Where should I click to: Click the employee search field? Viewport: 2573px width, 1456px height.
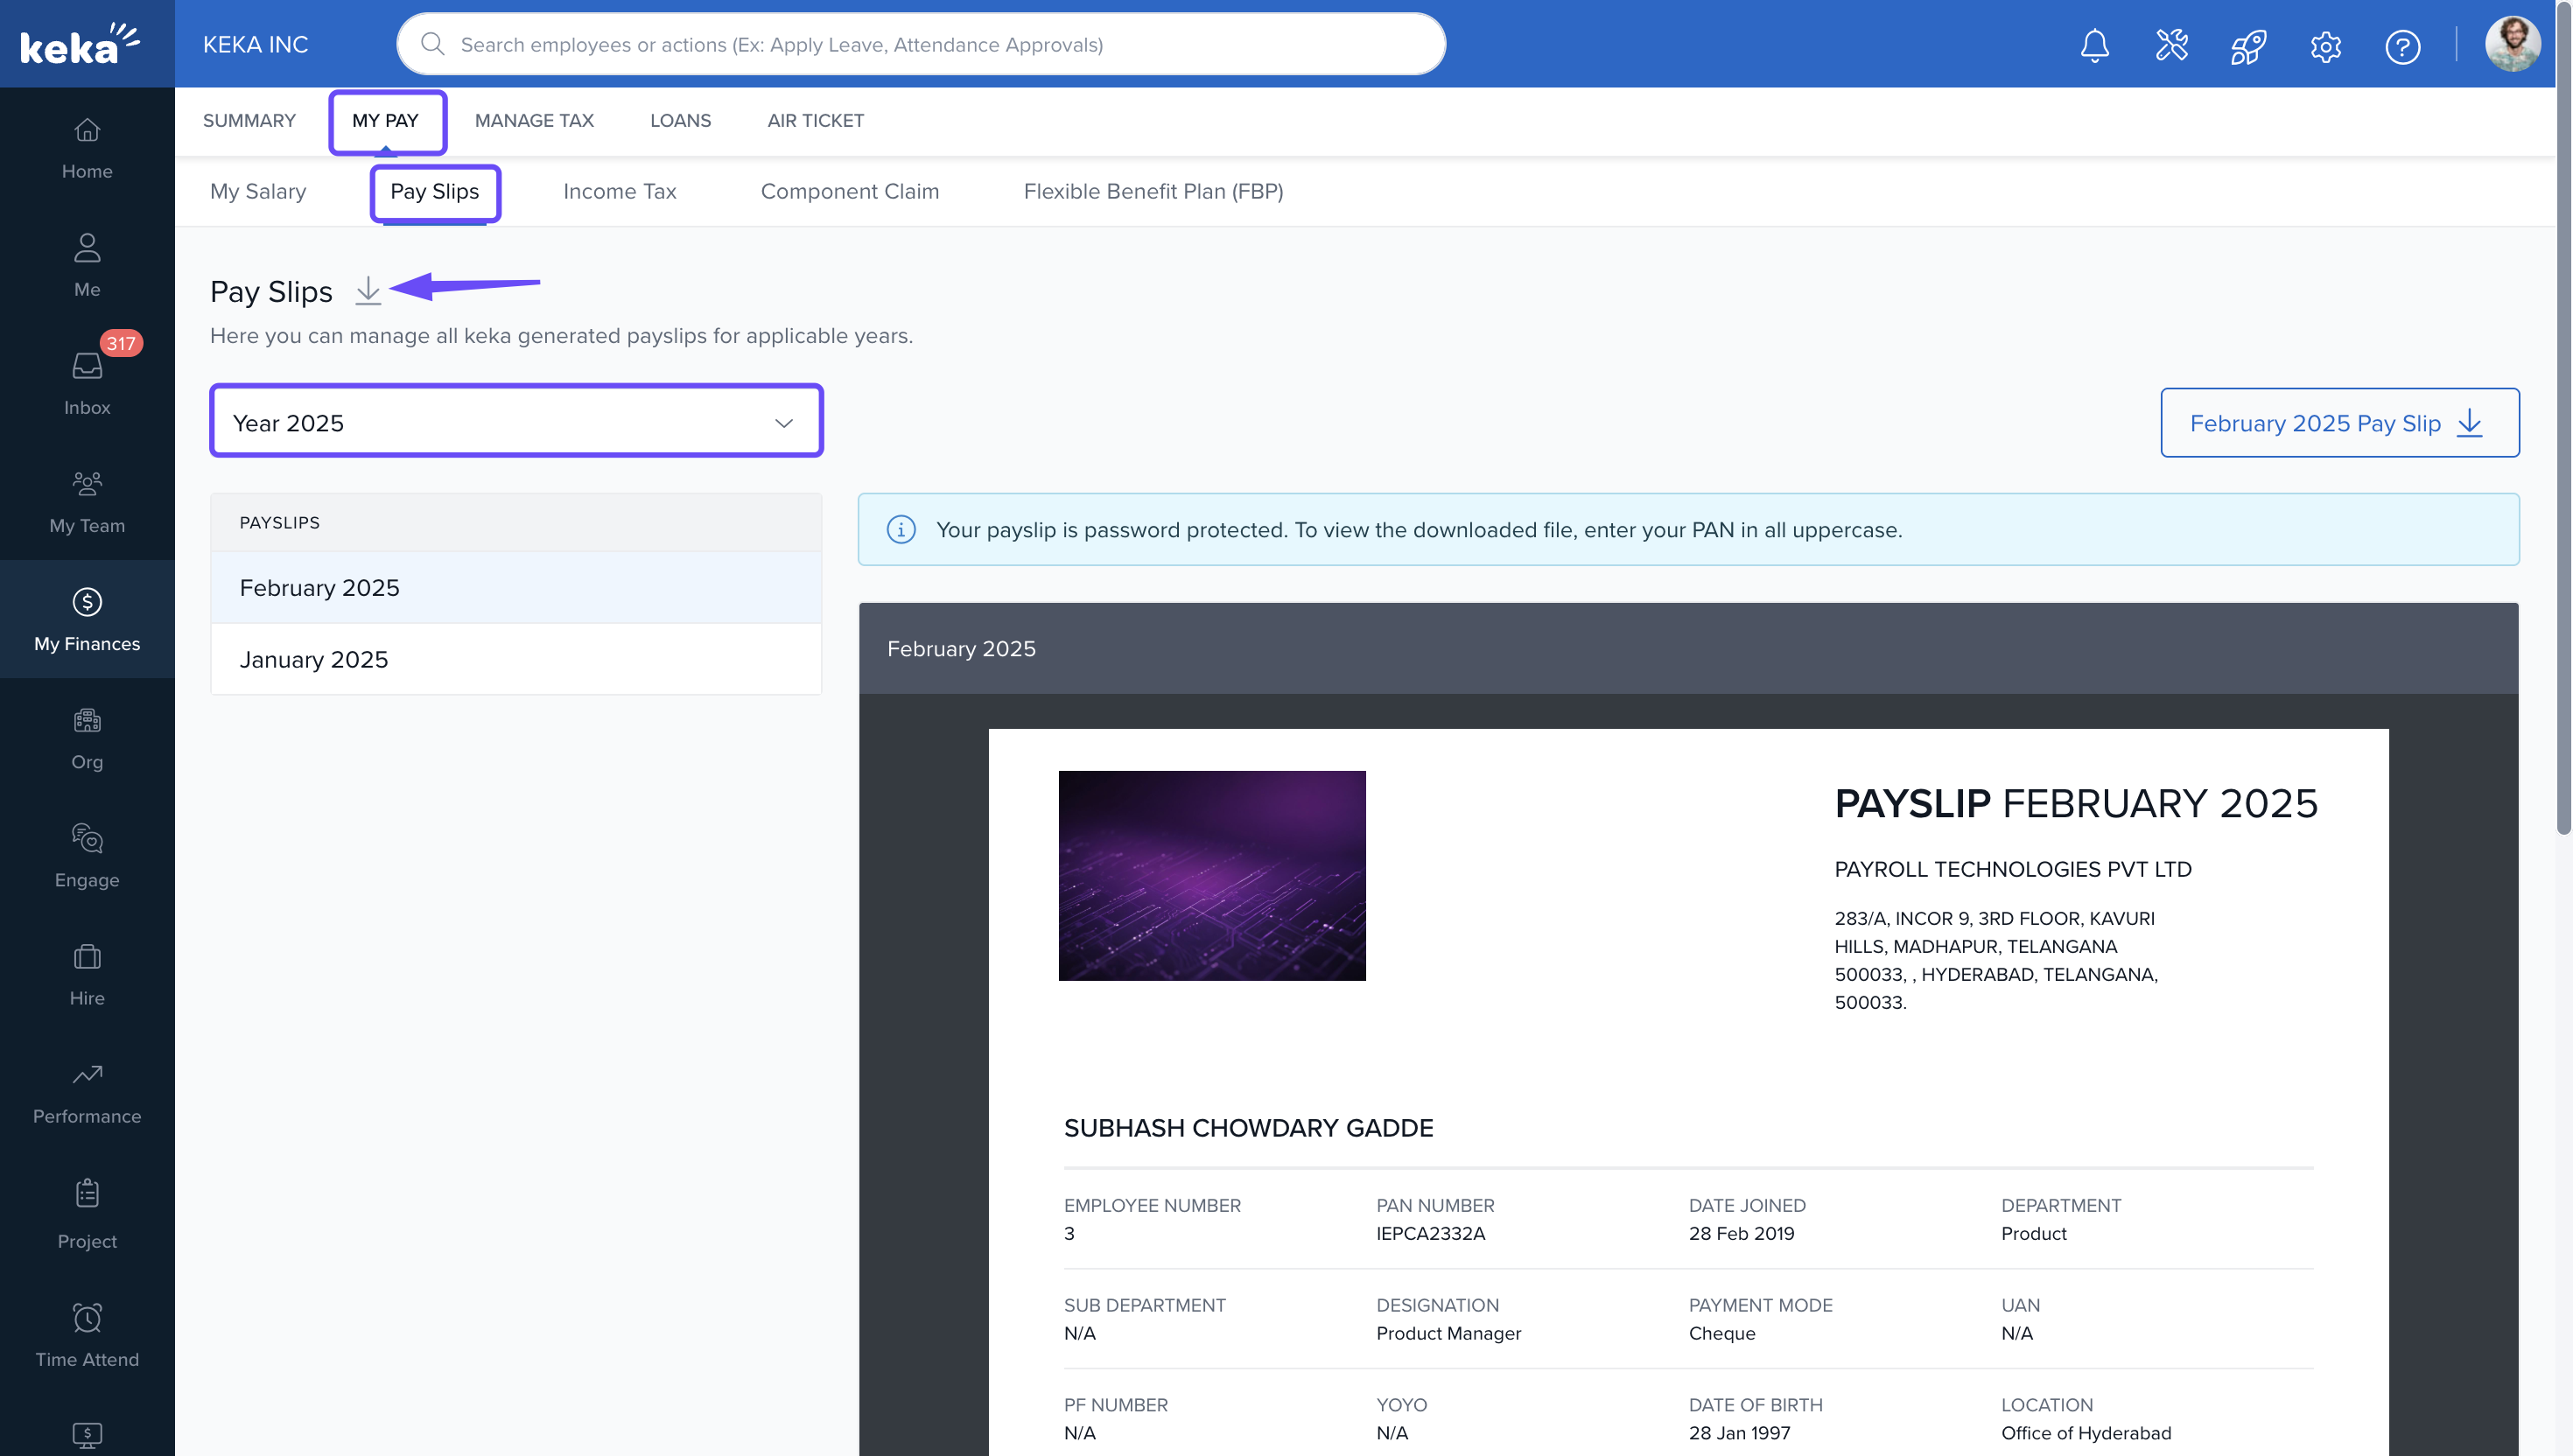click(x=920, y=44)
